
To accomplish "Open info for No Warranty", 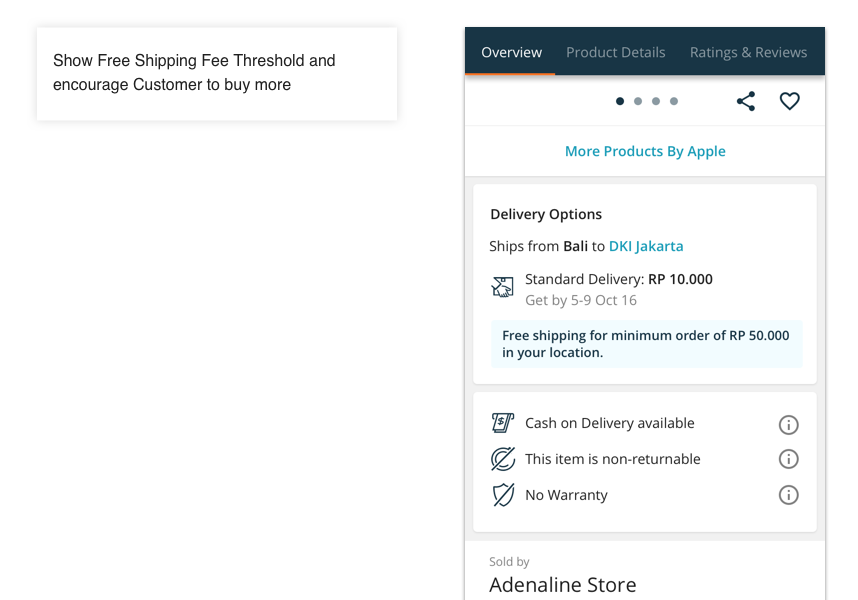I will pyautogui.click(x=788, y=495).
